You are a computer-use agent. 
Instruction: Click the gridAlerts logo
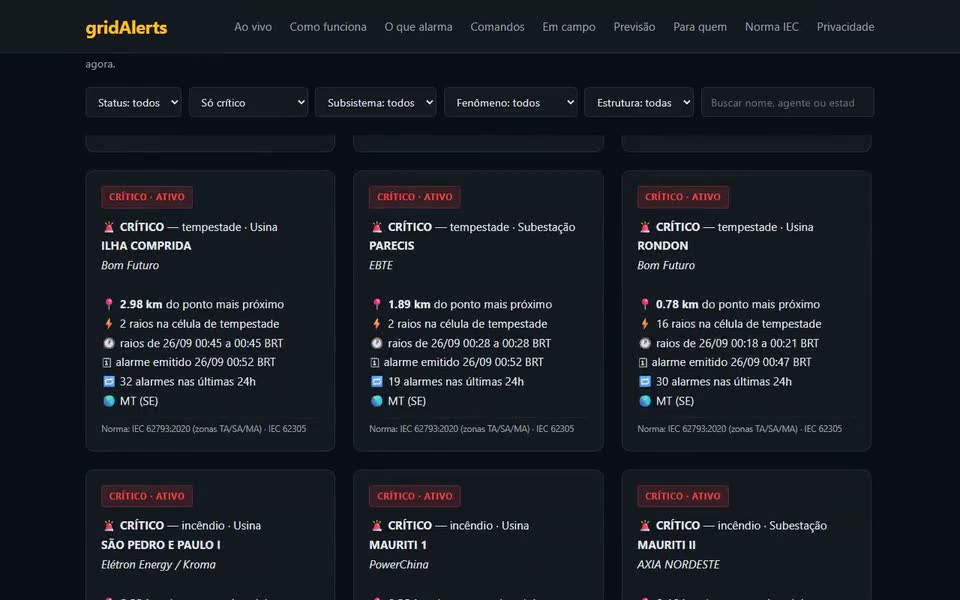pyautogui.click(x=126, y=28)
